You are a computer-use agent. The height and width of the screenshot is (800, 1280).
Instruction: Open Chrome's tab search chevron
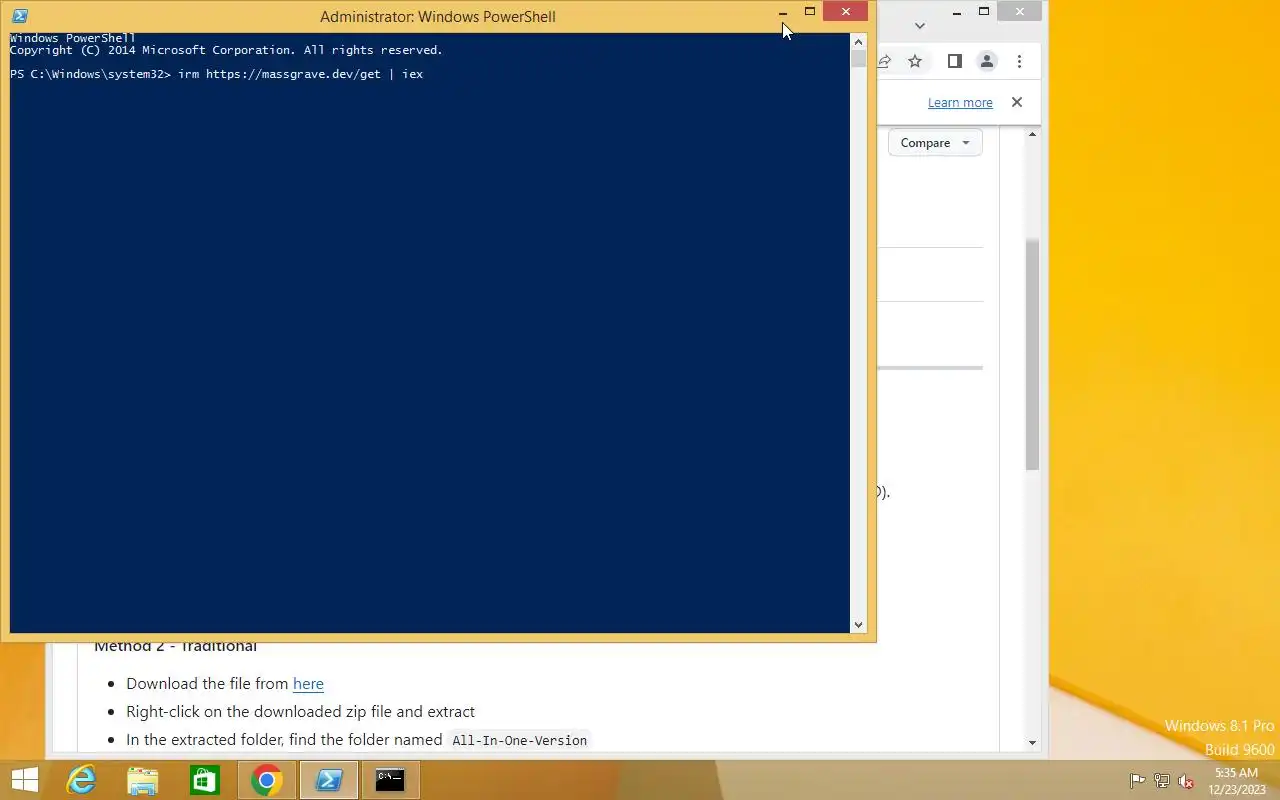(920, 26)
